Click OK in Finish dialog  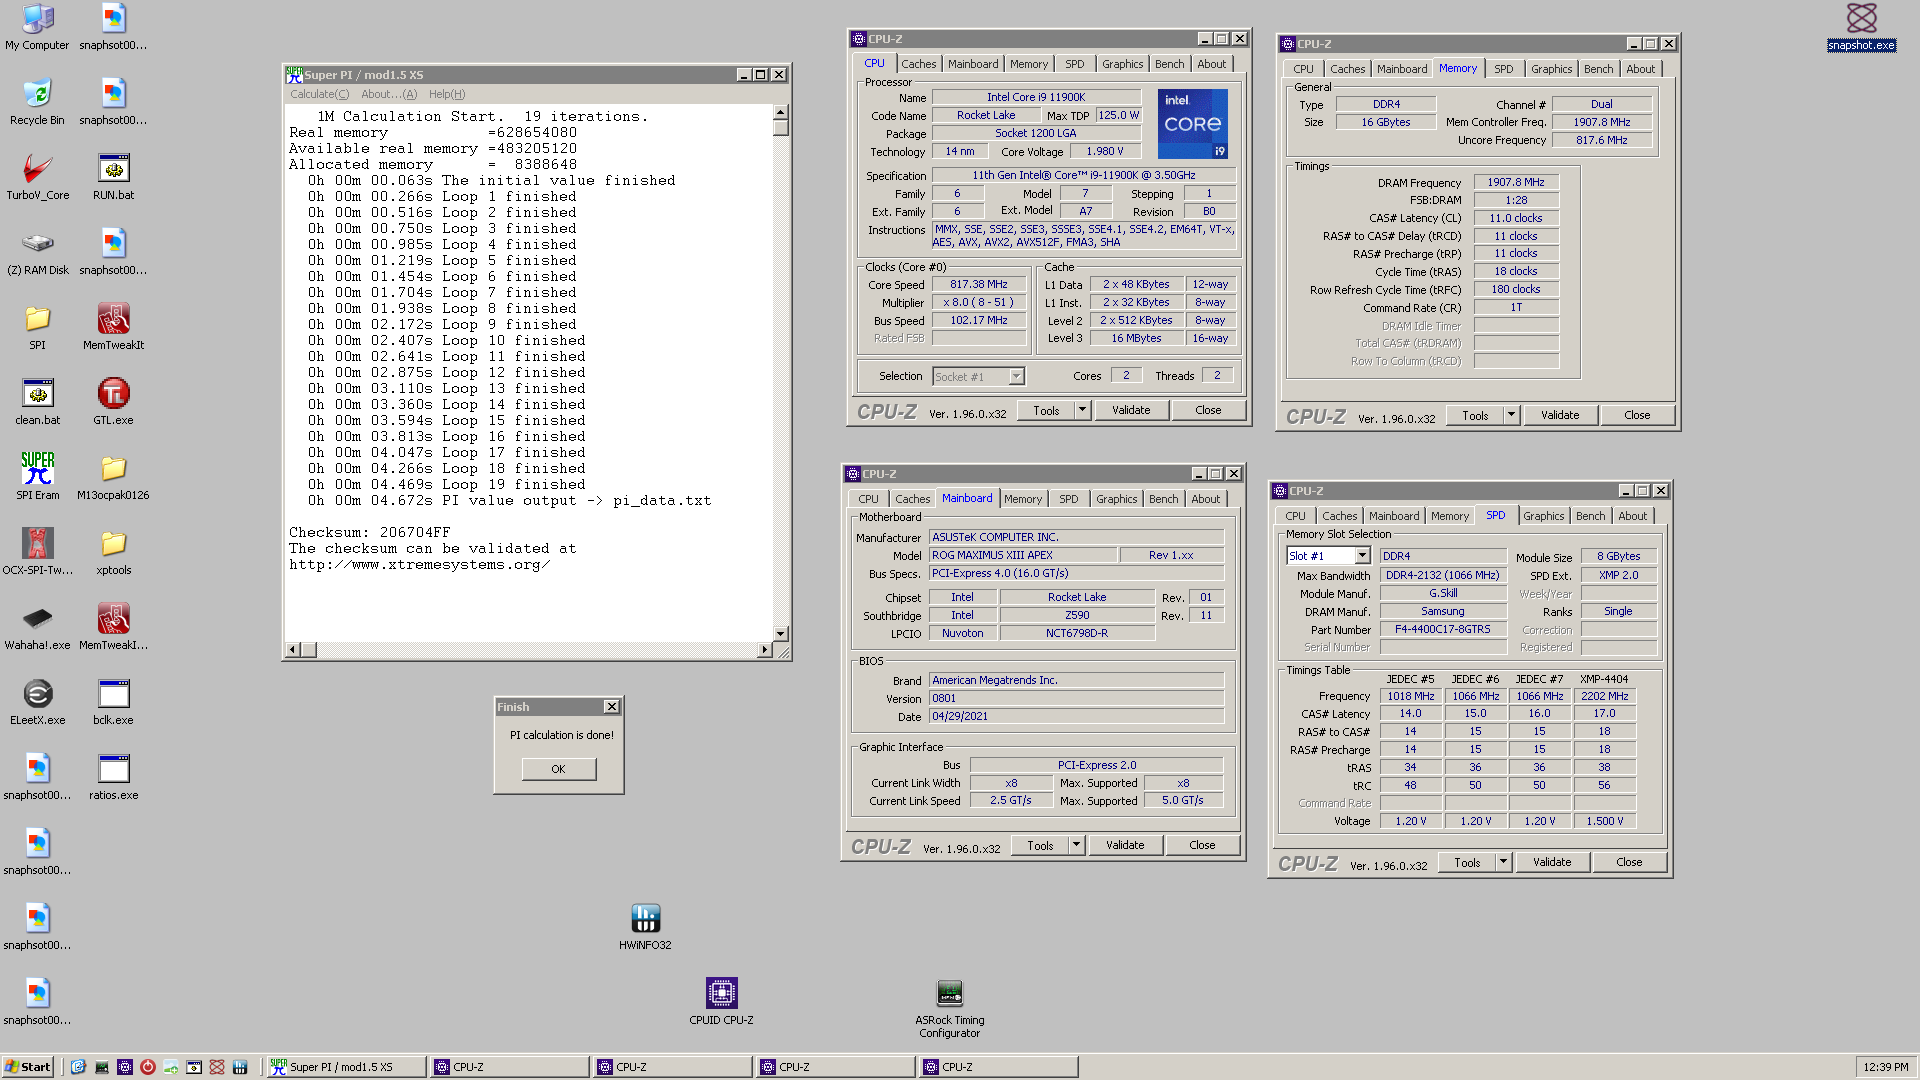click(558, 769)
